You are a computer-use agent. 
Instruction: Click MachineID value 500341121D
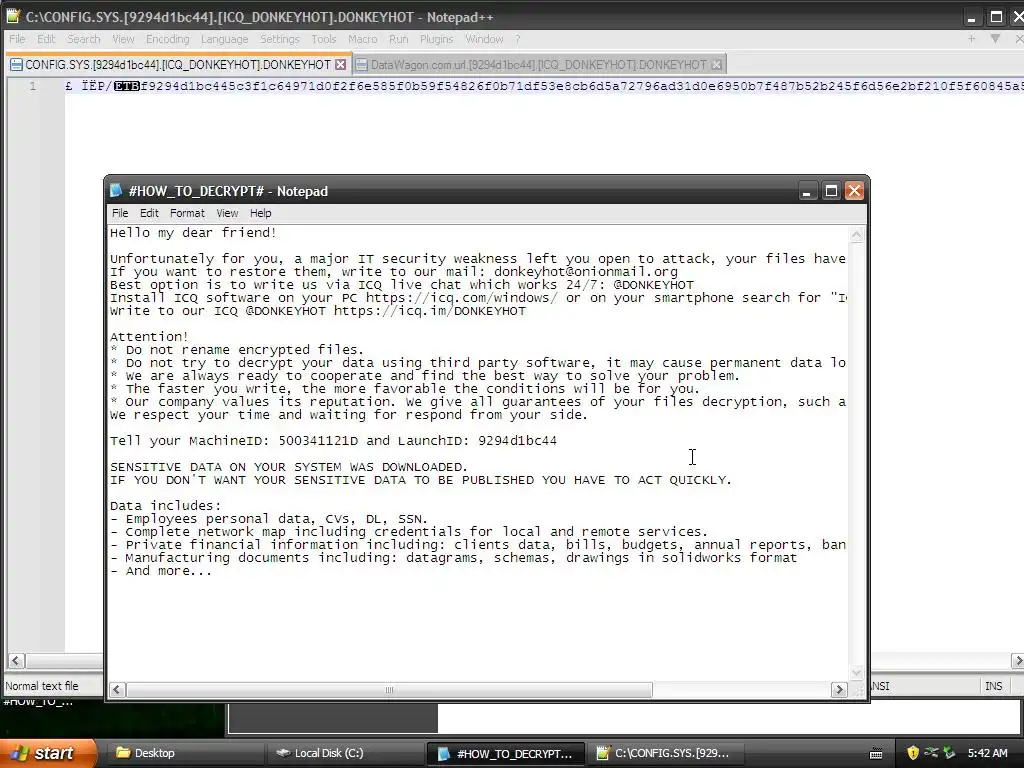tap(318, 441)
